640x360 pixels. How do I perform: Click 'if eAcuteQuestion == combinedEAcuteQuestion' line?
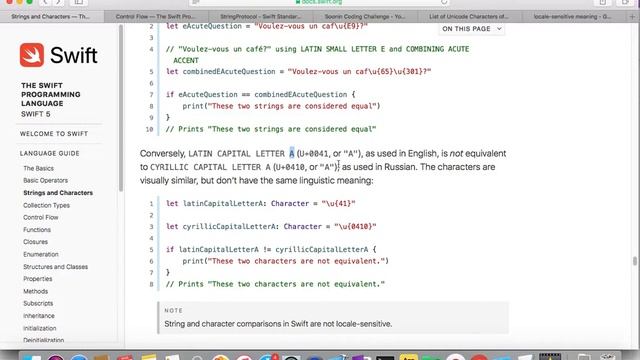[260, 94]
